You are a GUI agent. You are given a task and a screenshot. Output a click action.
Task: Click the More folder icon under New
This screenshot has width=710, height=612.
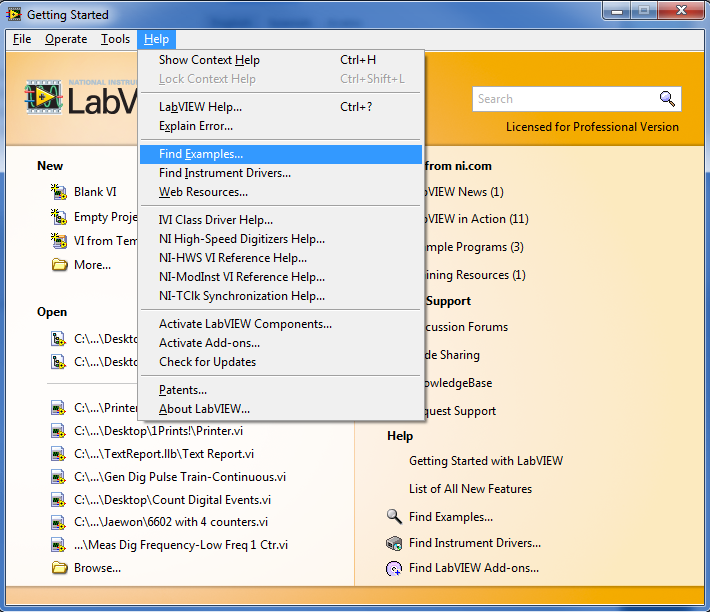coord(58,265)
